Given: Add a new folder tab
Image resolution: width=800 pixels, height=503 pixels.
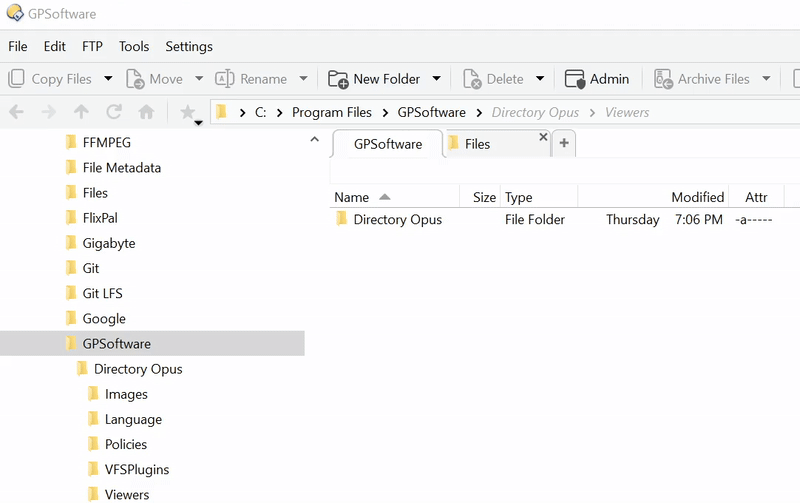Looking at the screenshot, I should point(564,143).
